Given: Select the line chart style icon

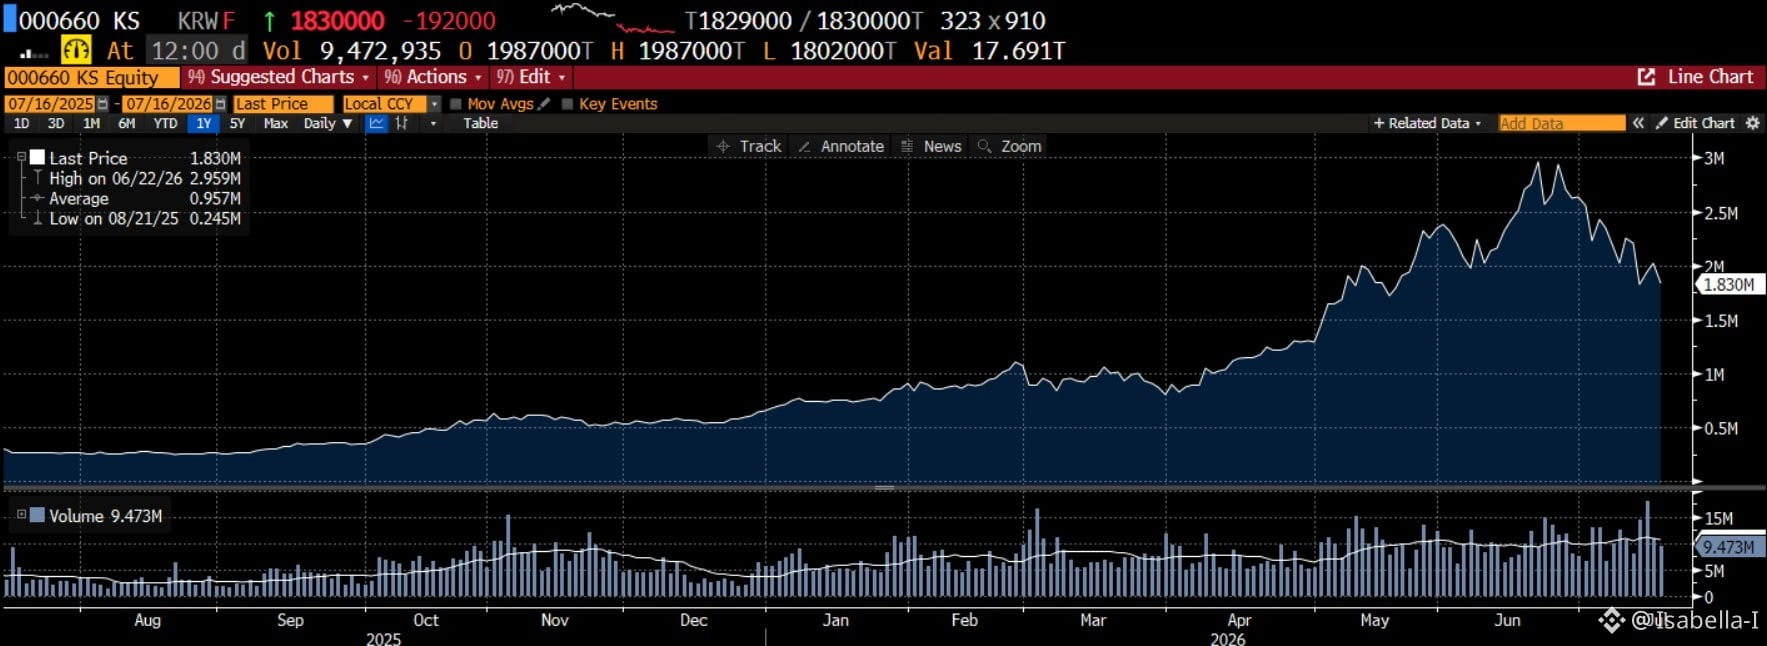Looking at the screenshot, I should [377, 124].
